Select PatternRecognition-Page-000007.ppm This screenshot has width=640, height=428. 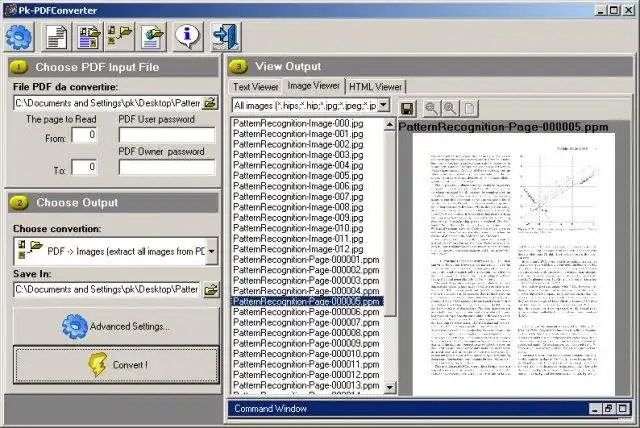tap(306, 323)
